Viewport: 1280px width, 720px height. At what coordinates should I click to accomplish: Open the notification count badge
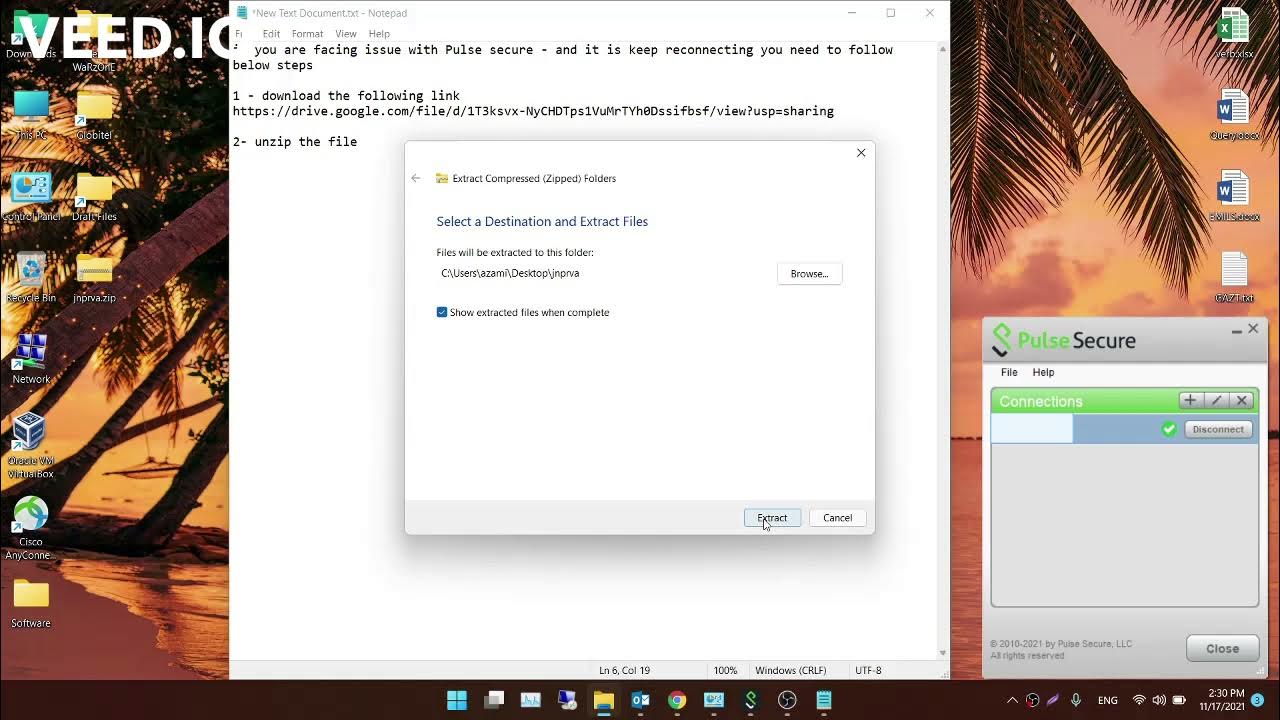pyautogui.click(x=1258, y=700)
